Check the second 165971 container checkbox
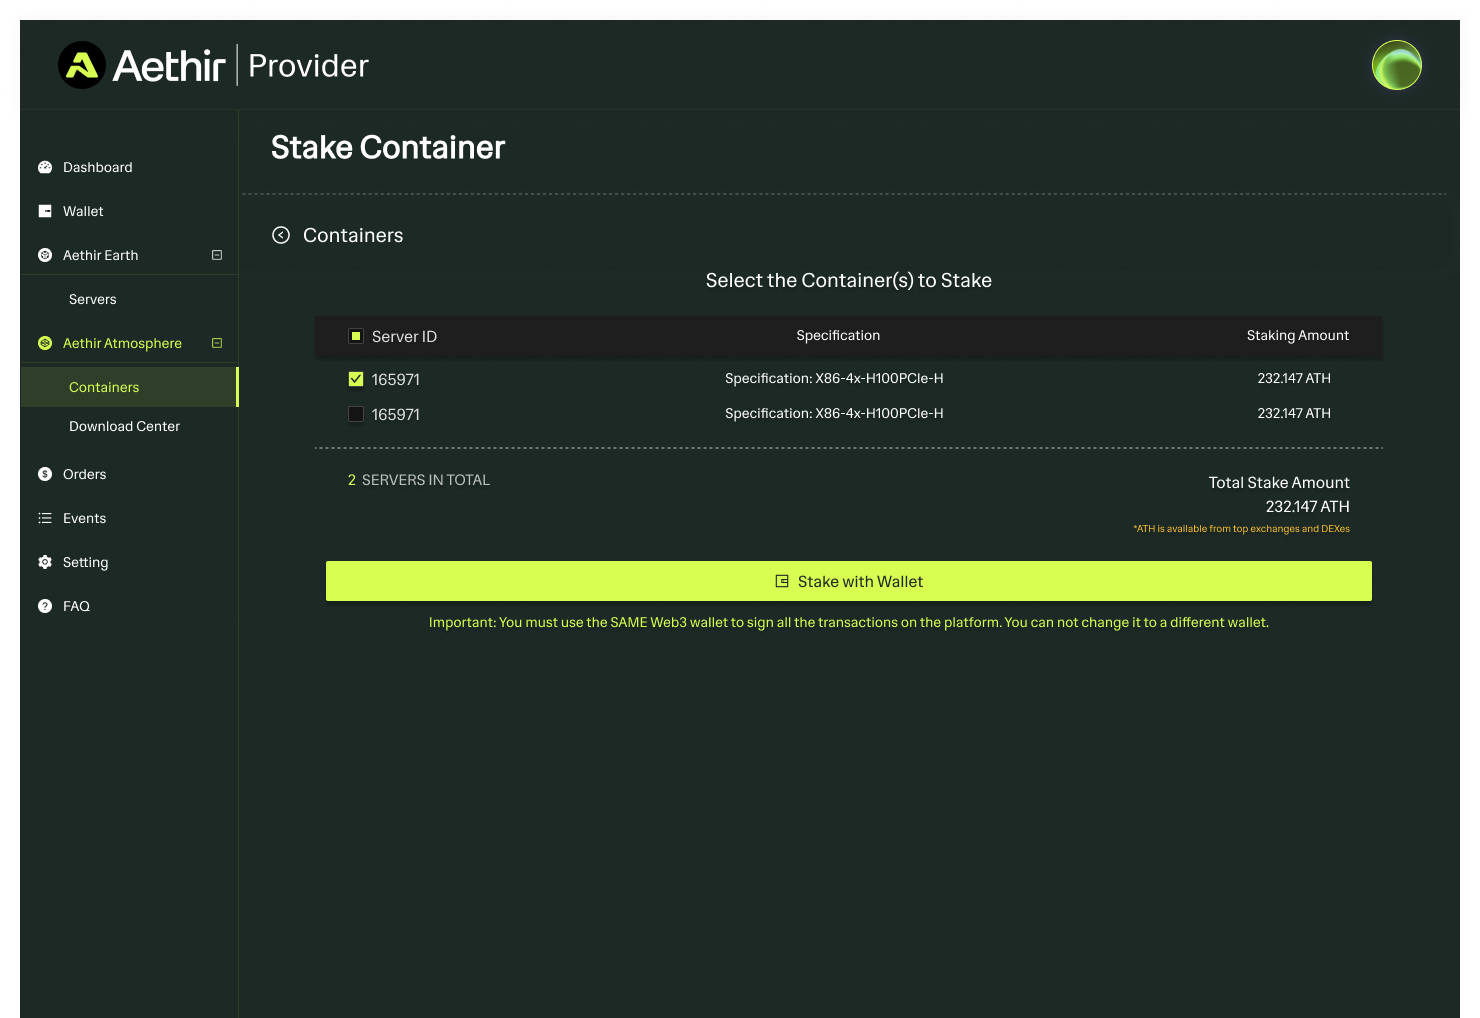The width and height of the screenshot is (1480, 1018). pyautogui.click(x=355, y=415)
